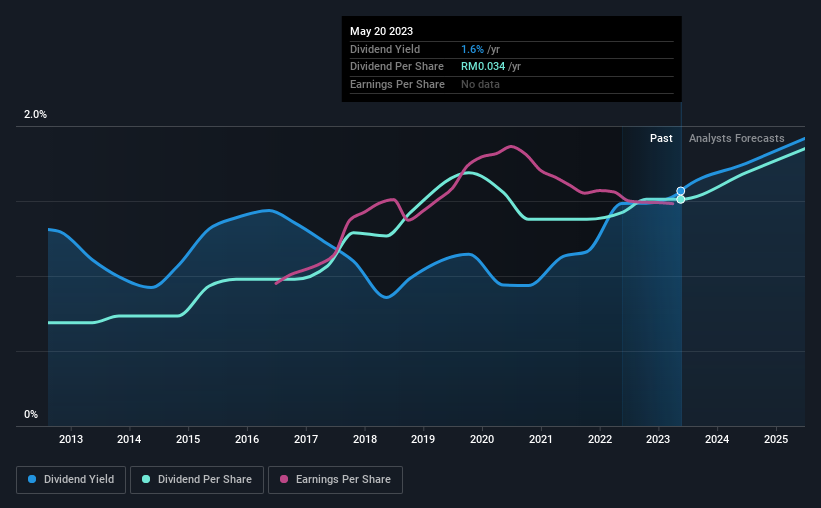Click the 2013 x-axis label
This screenshot has width=821, height=508.
click(71, 439)
